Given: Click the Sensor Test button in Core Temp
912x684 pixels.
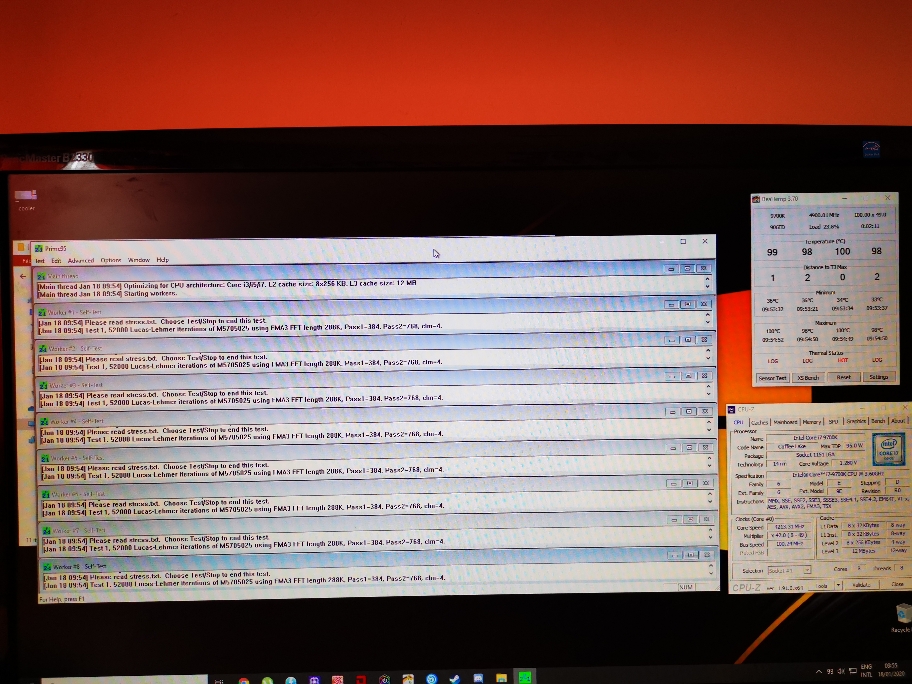Looking at the screenshot, I should 772,377.
